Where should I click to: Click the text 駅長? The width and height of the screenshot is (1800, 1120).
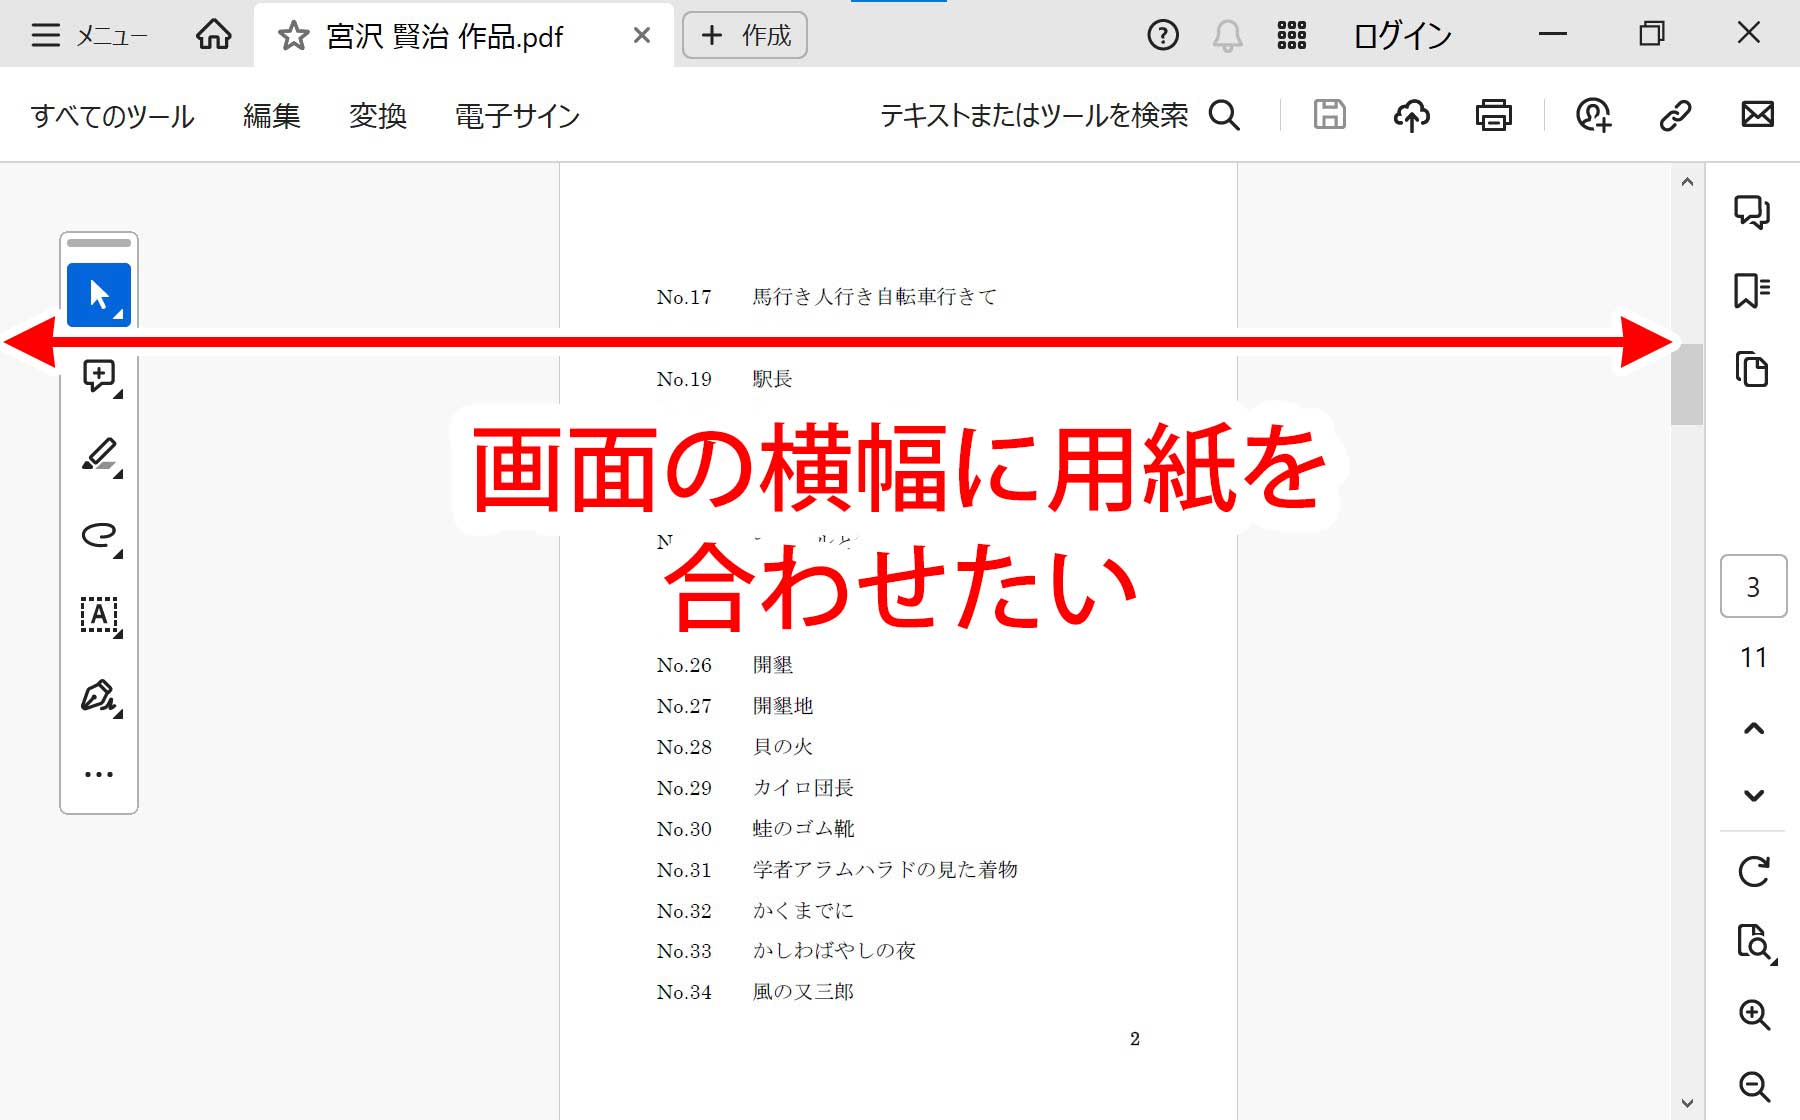(x=772, y=379)
